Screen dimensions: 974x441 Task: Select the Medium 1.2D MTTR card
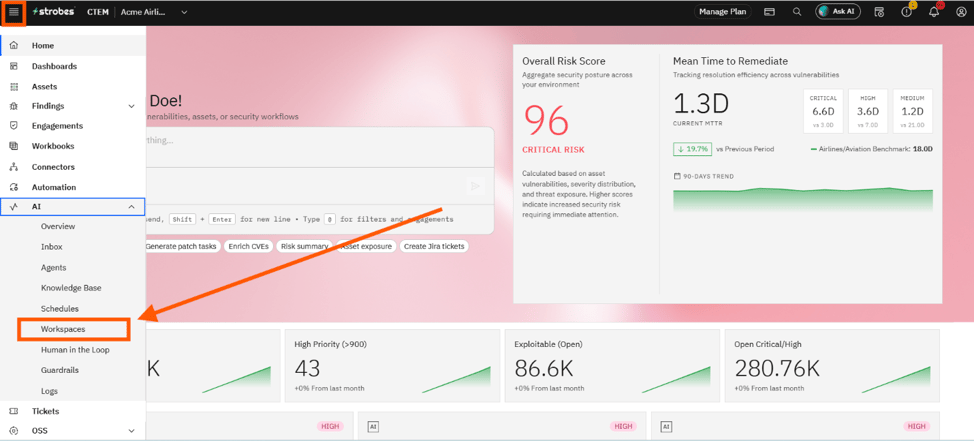click(913, 112)
